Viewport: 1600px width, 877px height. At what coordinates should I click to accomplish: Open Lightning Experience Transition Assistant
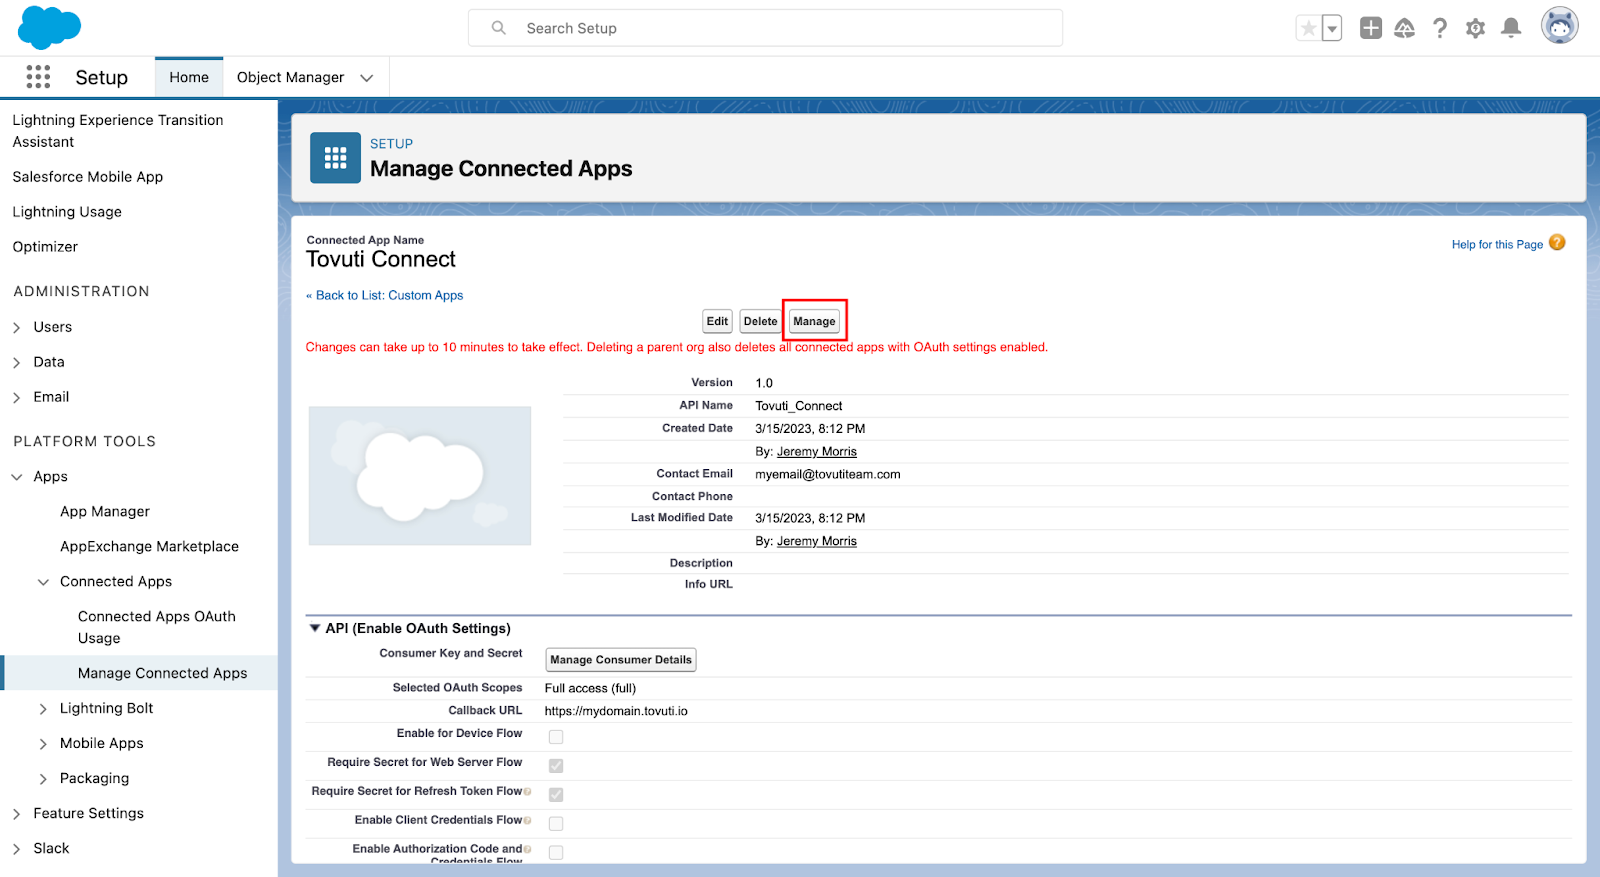[118, 131]
